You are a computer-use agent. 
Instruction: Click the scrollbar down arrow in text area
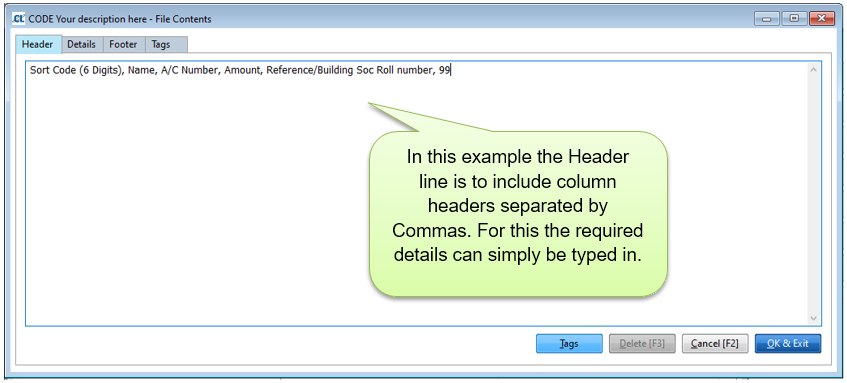[x=813, y=319]
